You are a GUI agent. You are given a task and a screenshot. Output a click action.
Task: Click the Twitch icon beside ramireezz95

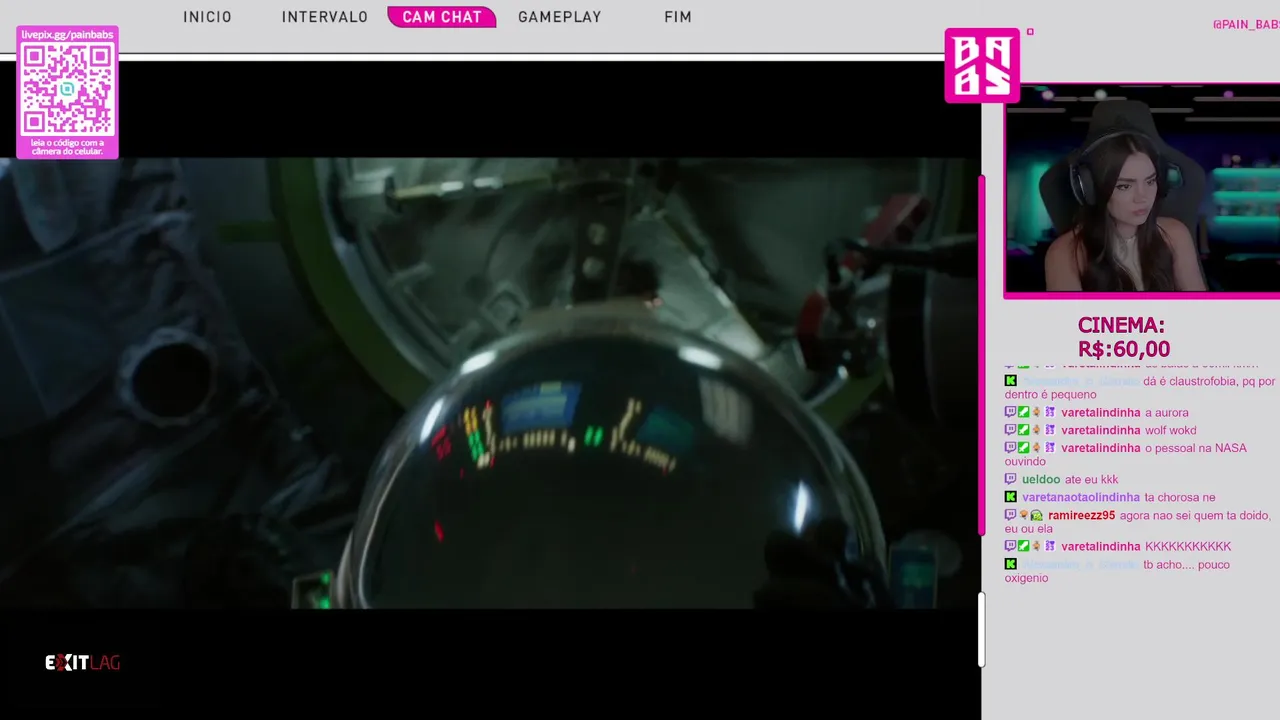(1011, 515)
